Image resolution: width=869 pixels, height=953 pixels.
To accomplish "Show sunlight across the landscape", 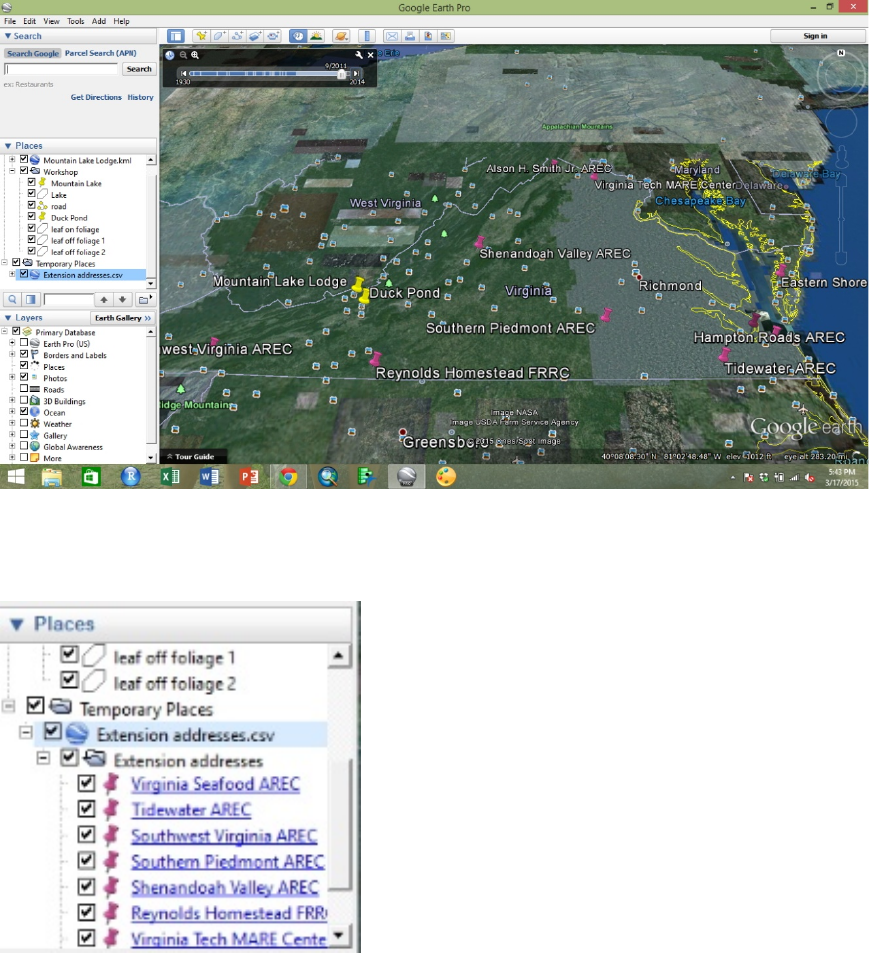I will point(316,36).
